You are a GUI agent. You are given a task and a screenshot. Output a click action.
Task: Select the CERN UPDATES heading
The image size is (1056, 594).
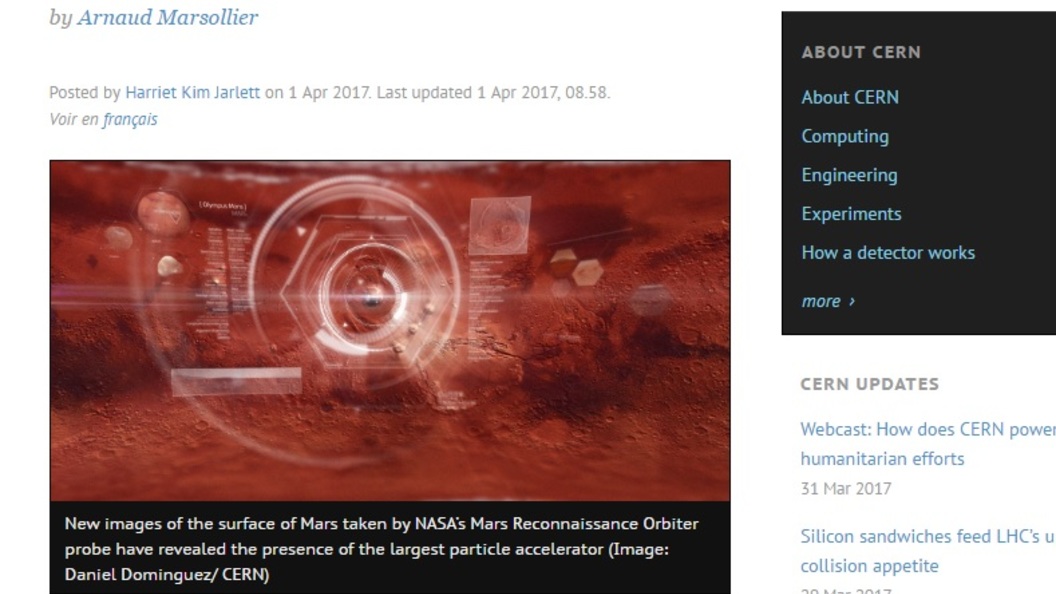pos(869,384)
